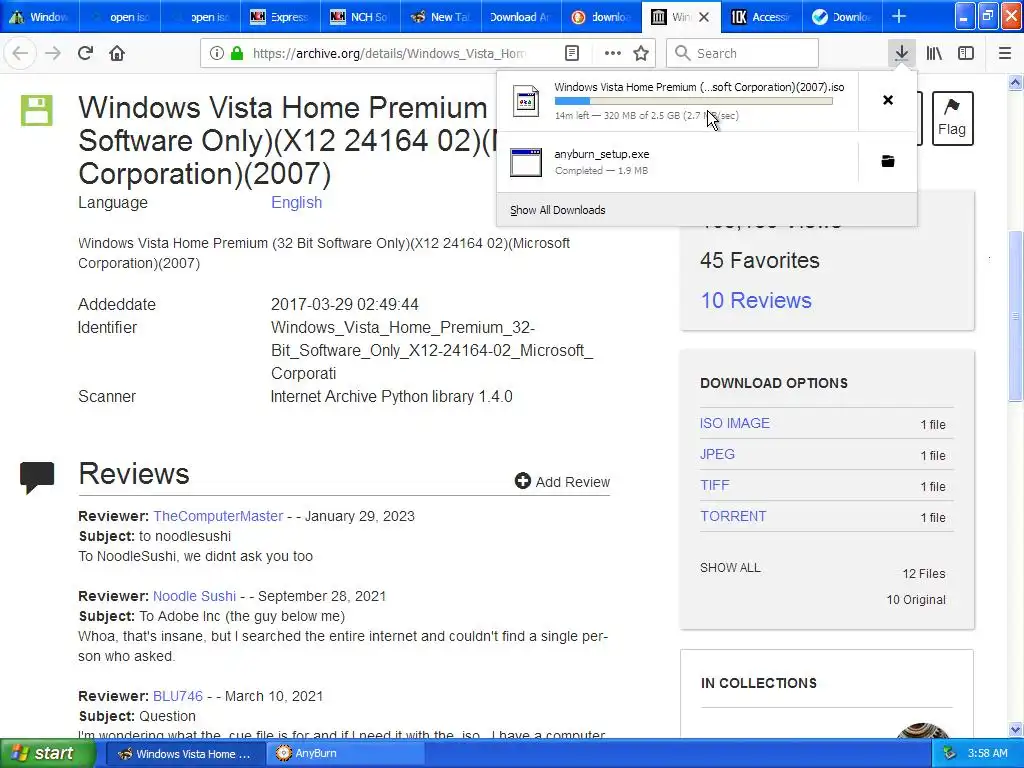Reload the page with the refresh icon
This screenshot has height=768, width=1024.
[x=86, y=53]
